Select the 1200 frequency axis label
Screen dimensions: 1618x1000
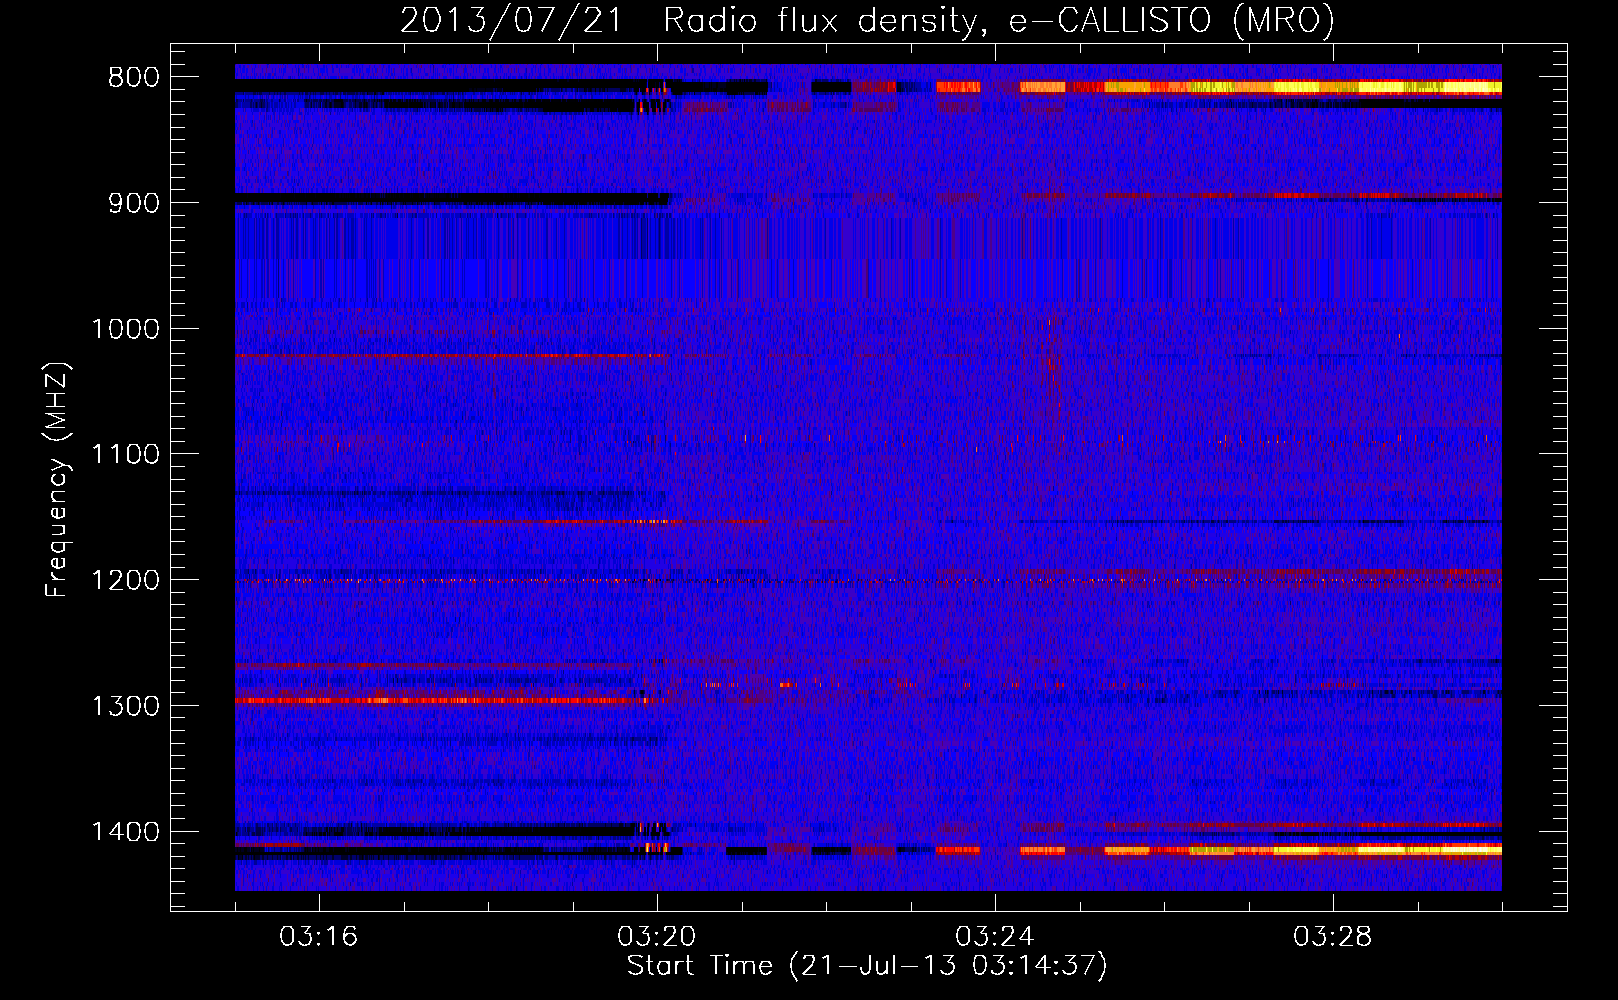(125, 581)
